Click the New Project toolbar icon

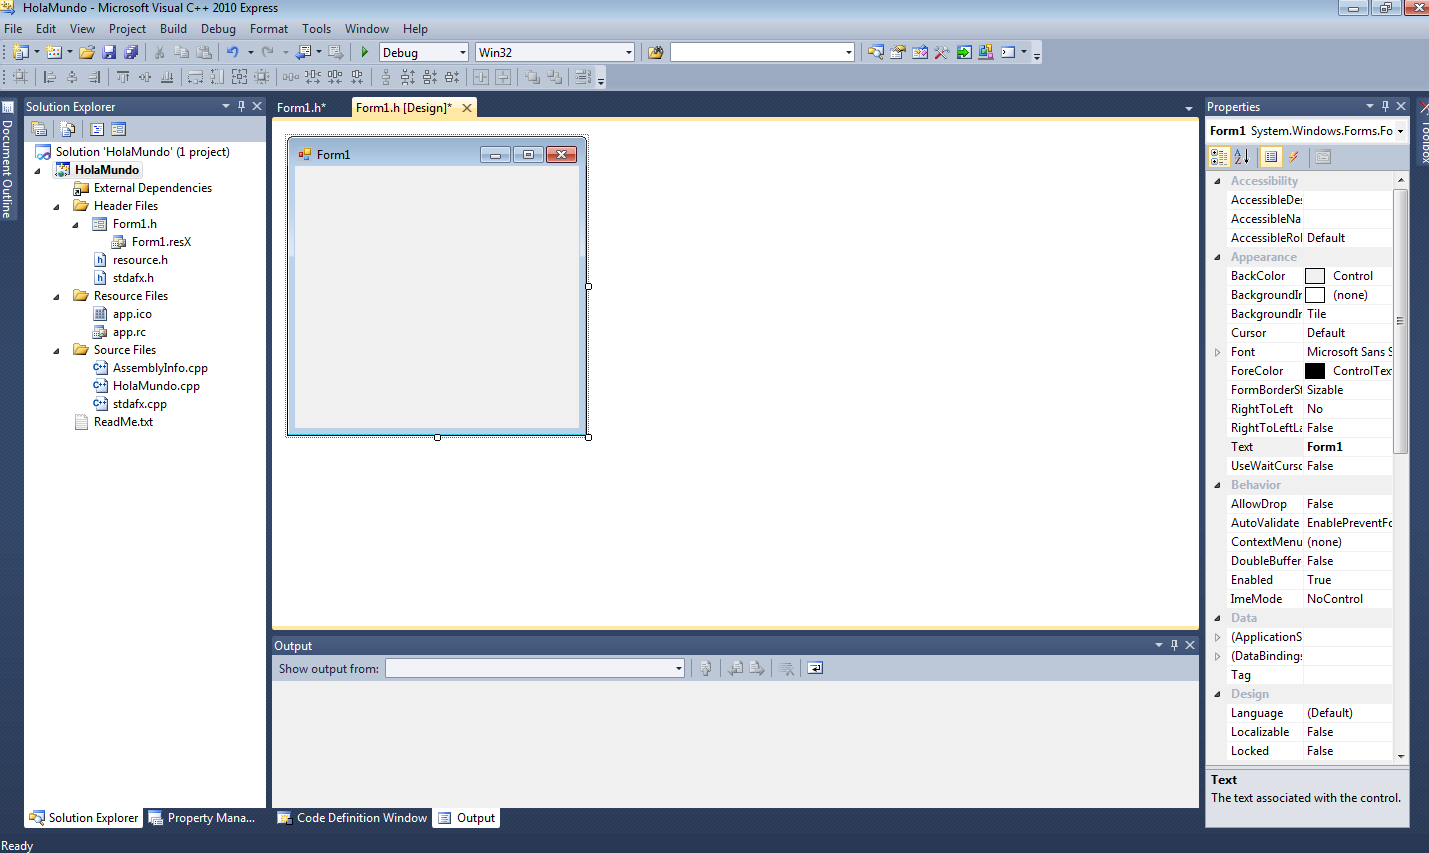[x=20, y=52]
